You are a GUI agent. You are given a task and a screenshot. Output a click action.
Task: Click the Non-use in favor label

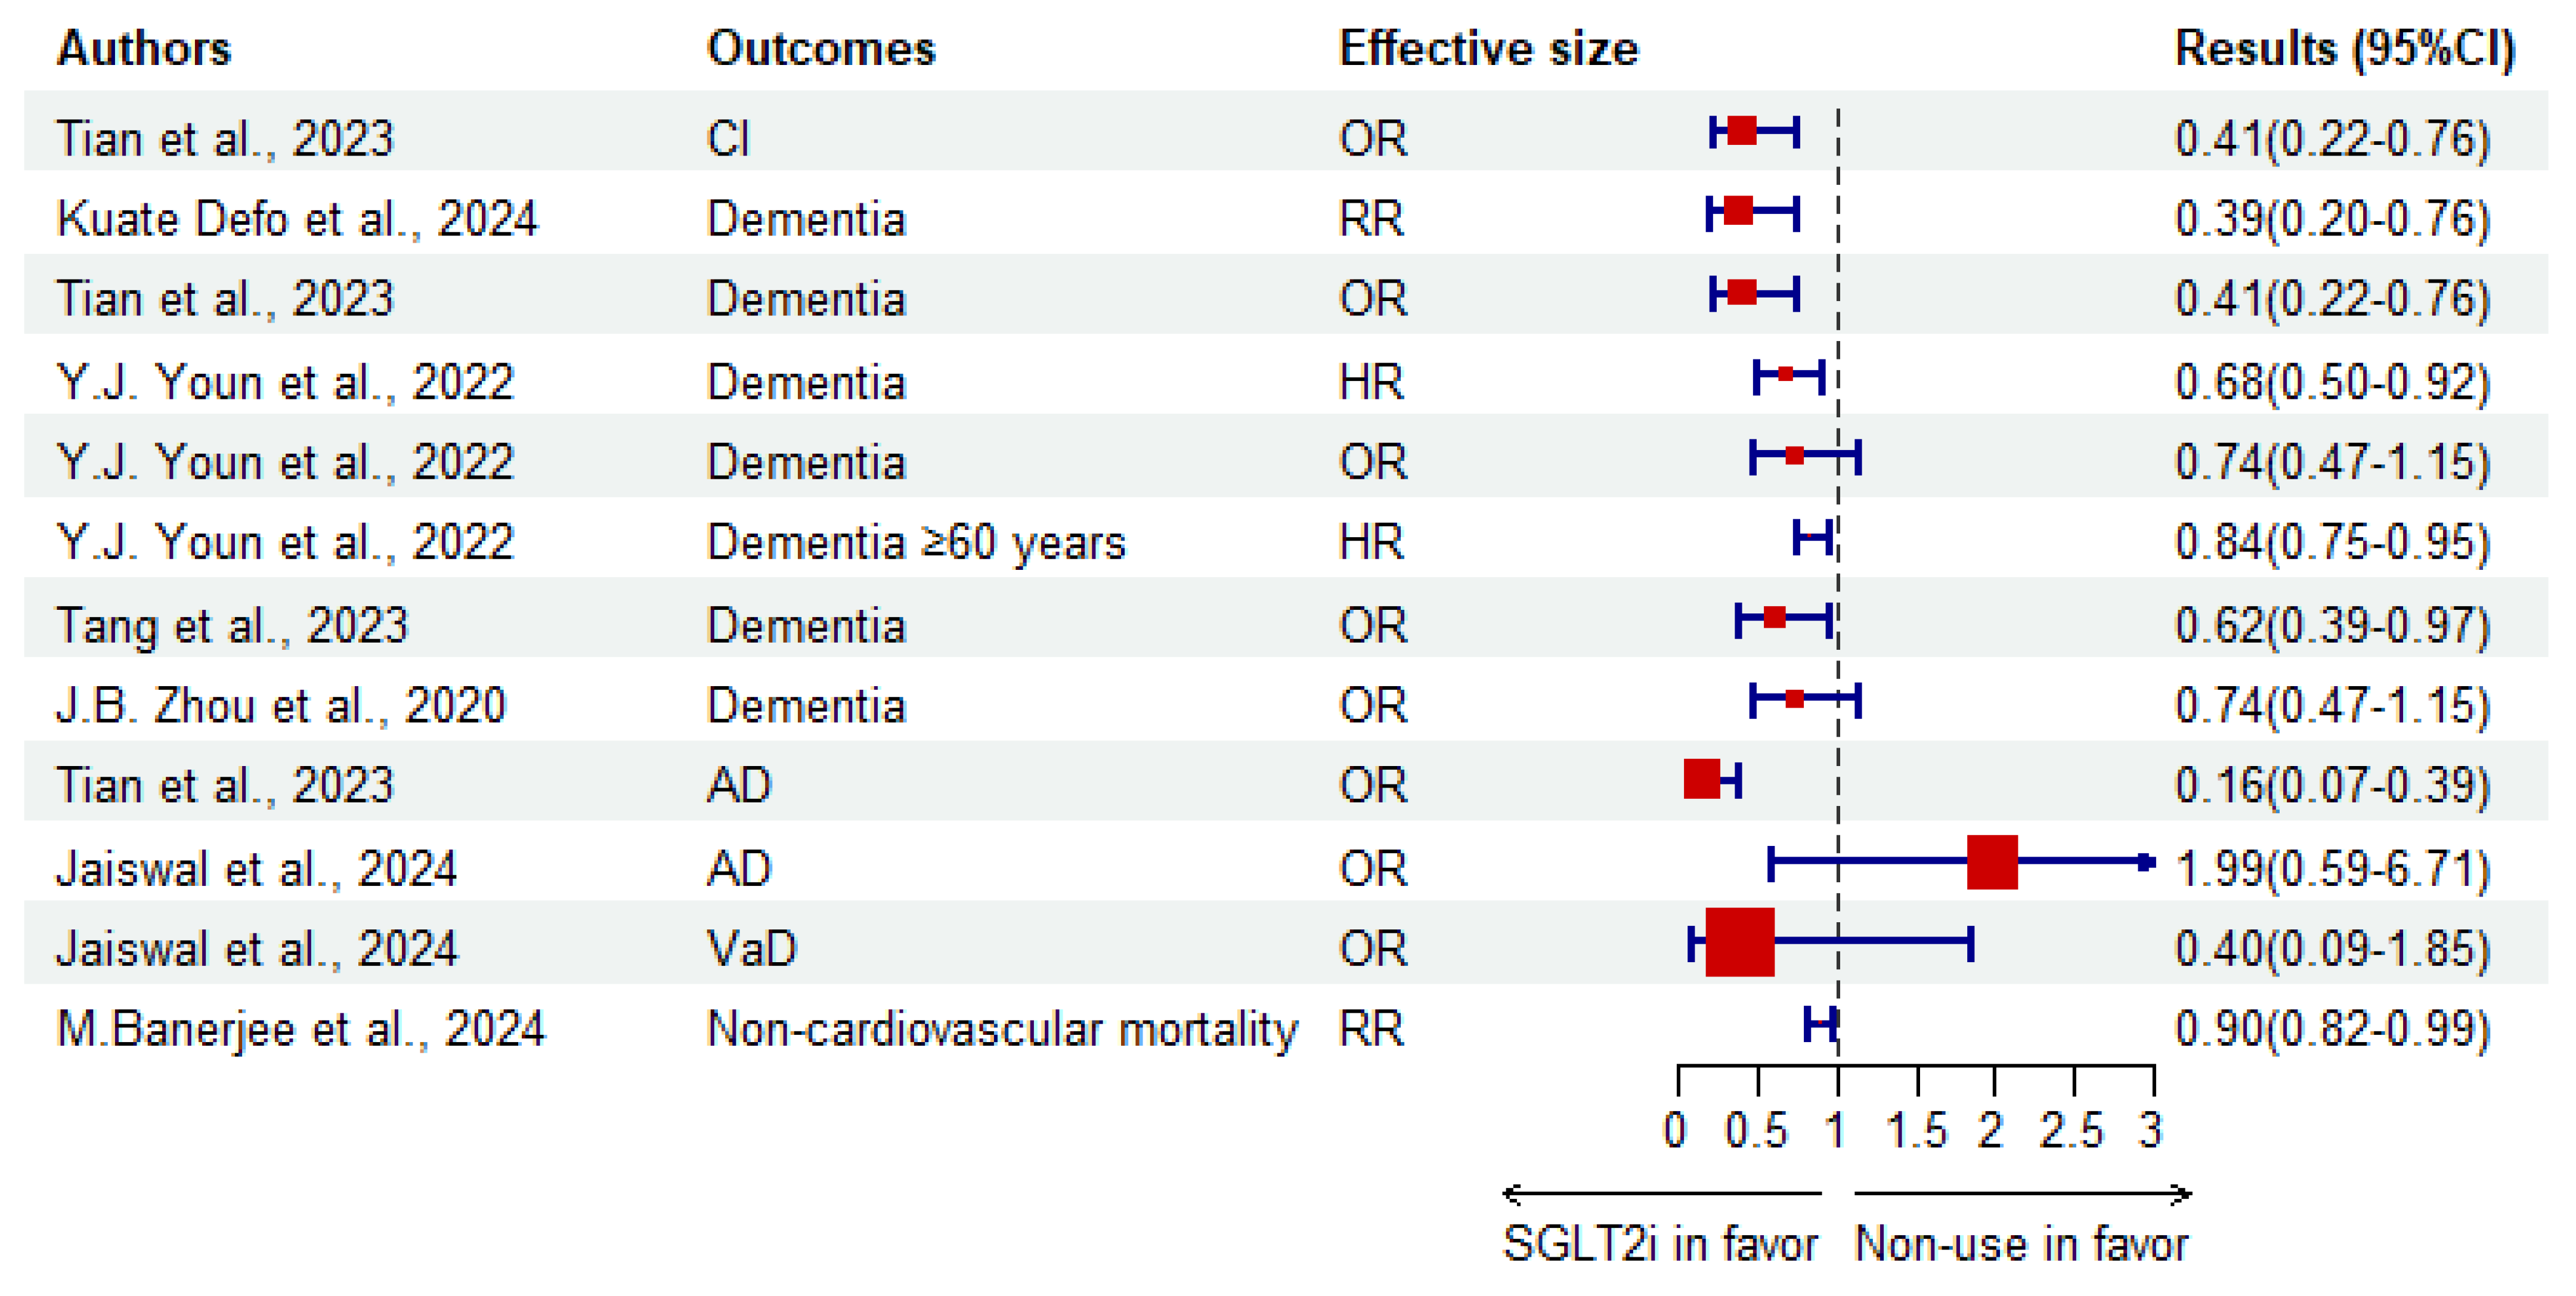click(2021, 1244)
